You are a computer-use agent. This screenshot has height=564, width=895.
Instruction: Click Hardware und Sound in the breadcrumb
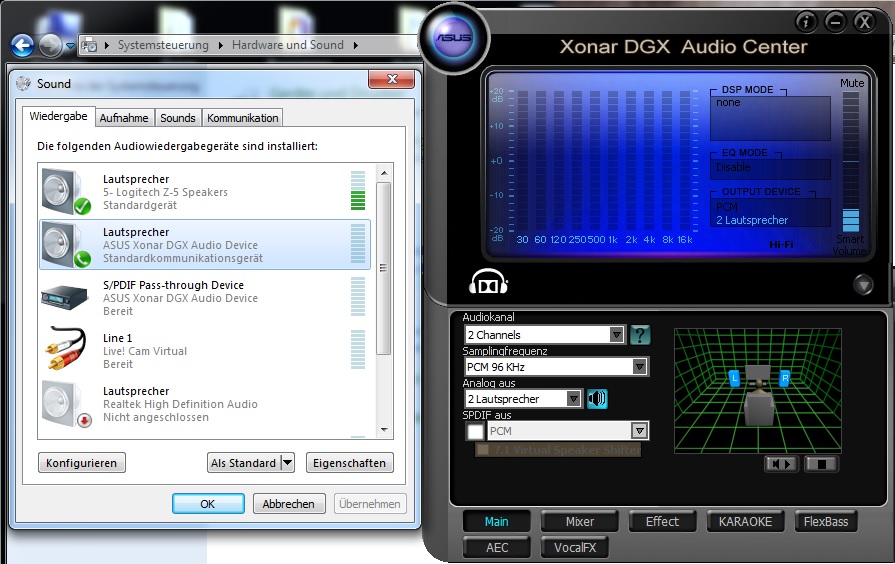click(288, 45)
